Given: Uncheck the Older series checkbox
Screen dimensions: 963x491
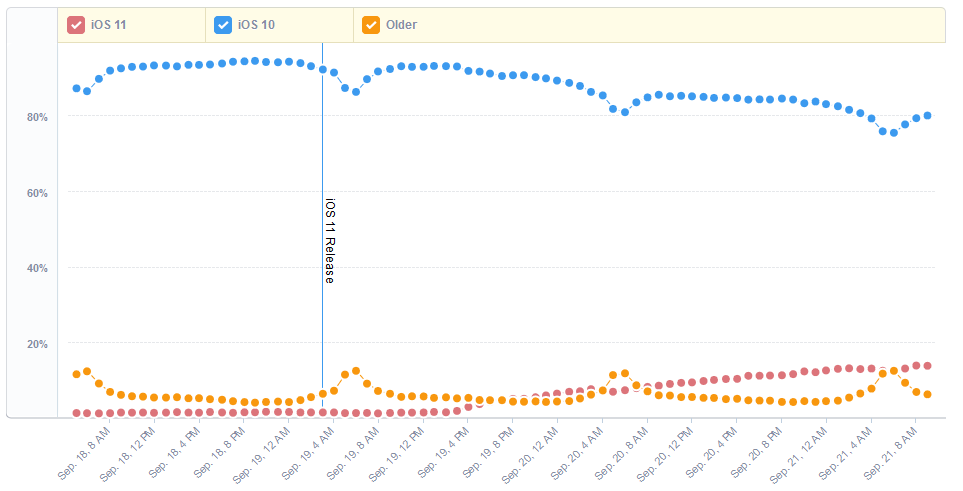Looking at the screenshot, I should (x=371, y=25).
